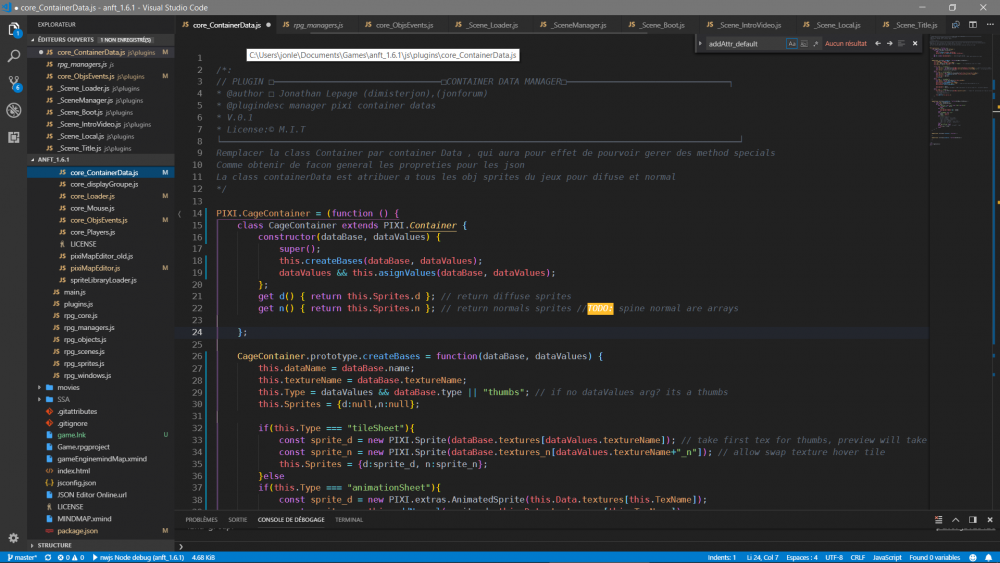Screen dimensions: 1000x563
Task: Select JavaScript language mode in status bar
Action: coord(886,557)
